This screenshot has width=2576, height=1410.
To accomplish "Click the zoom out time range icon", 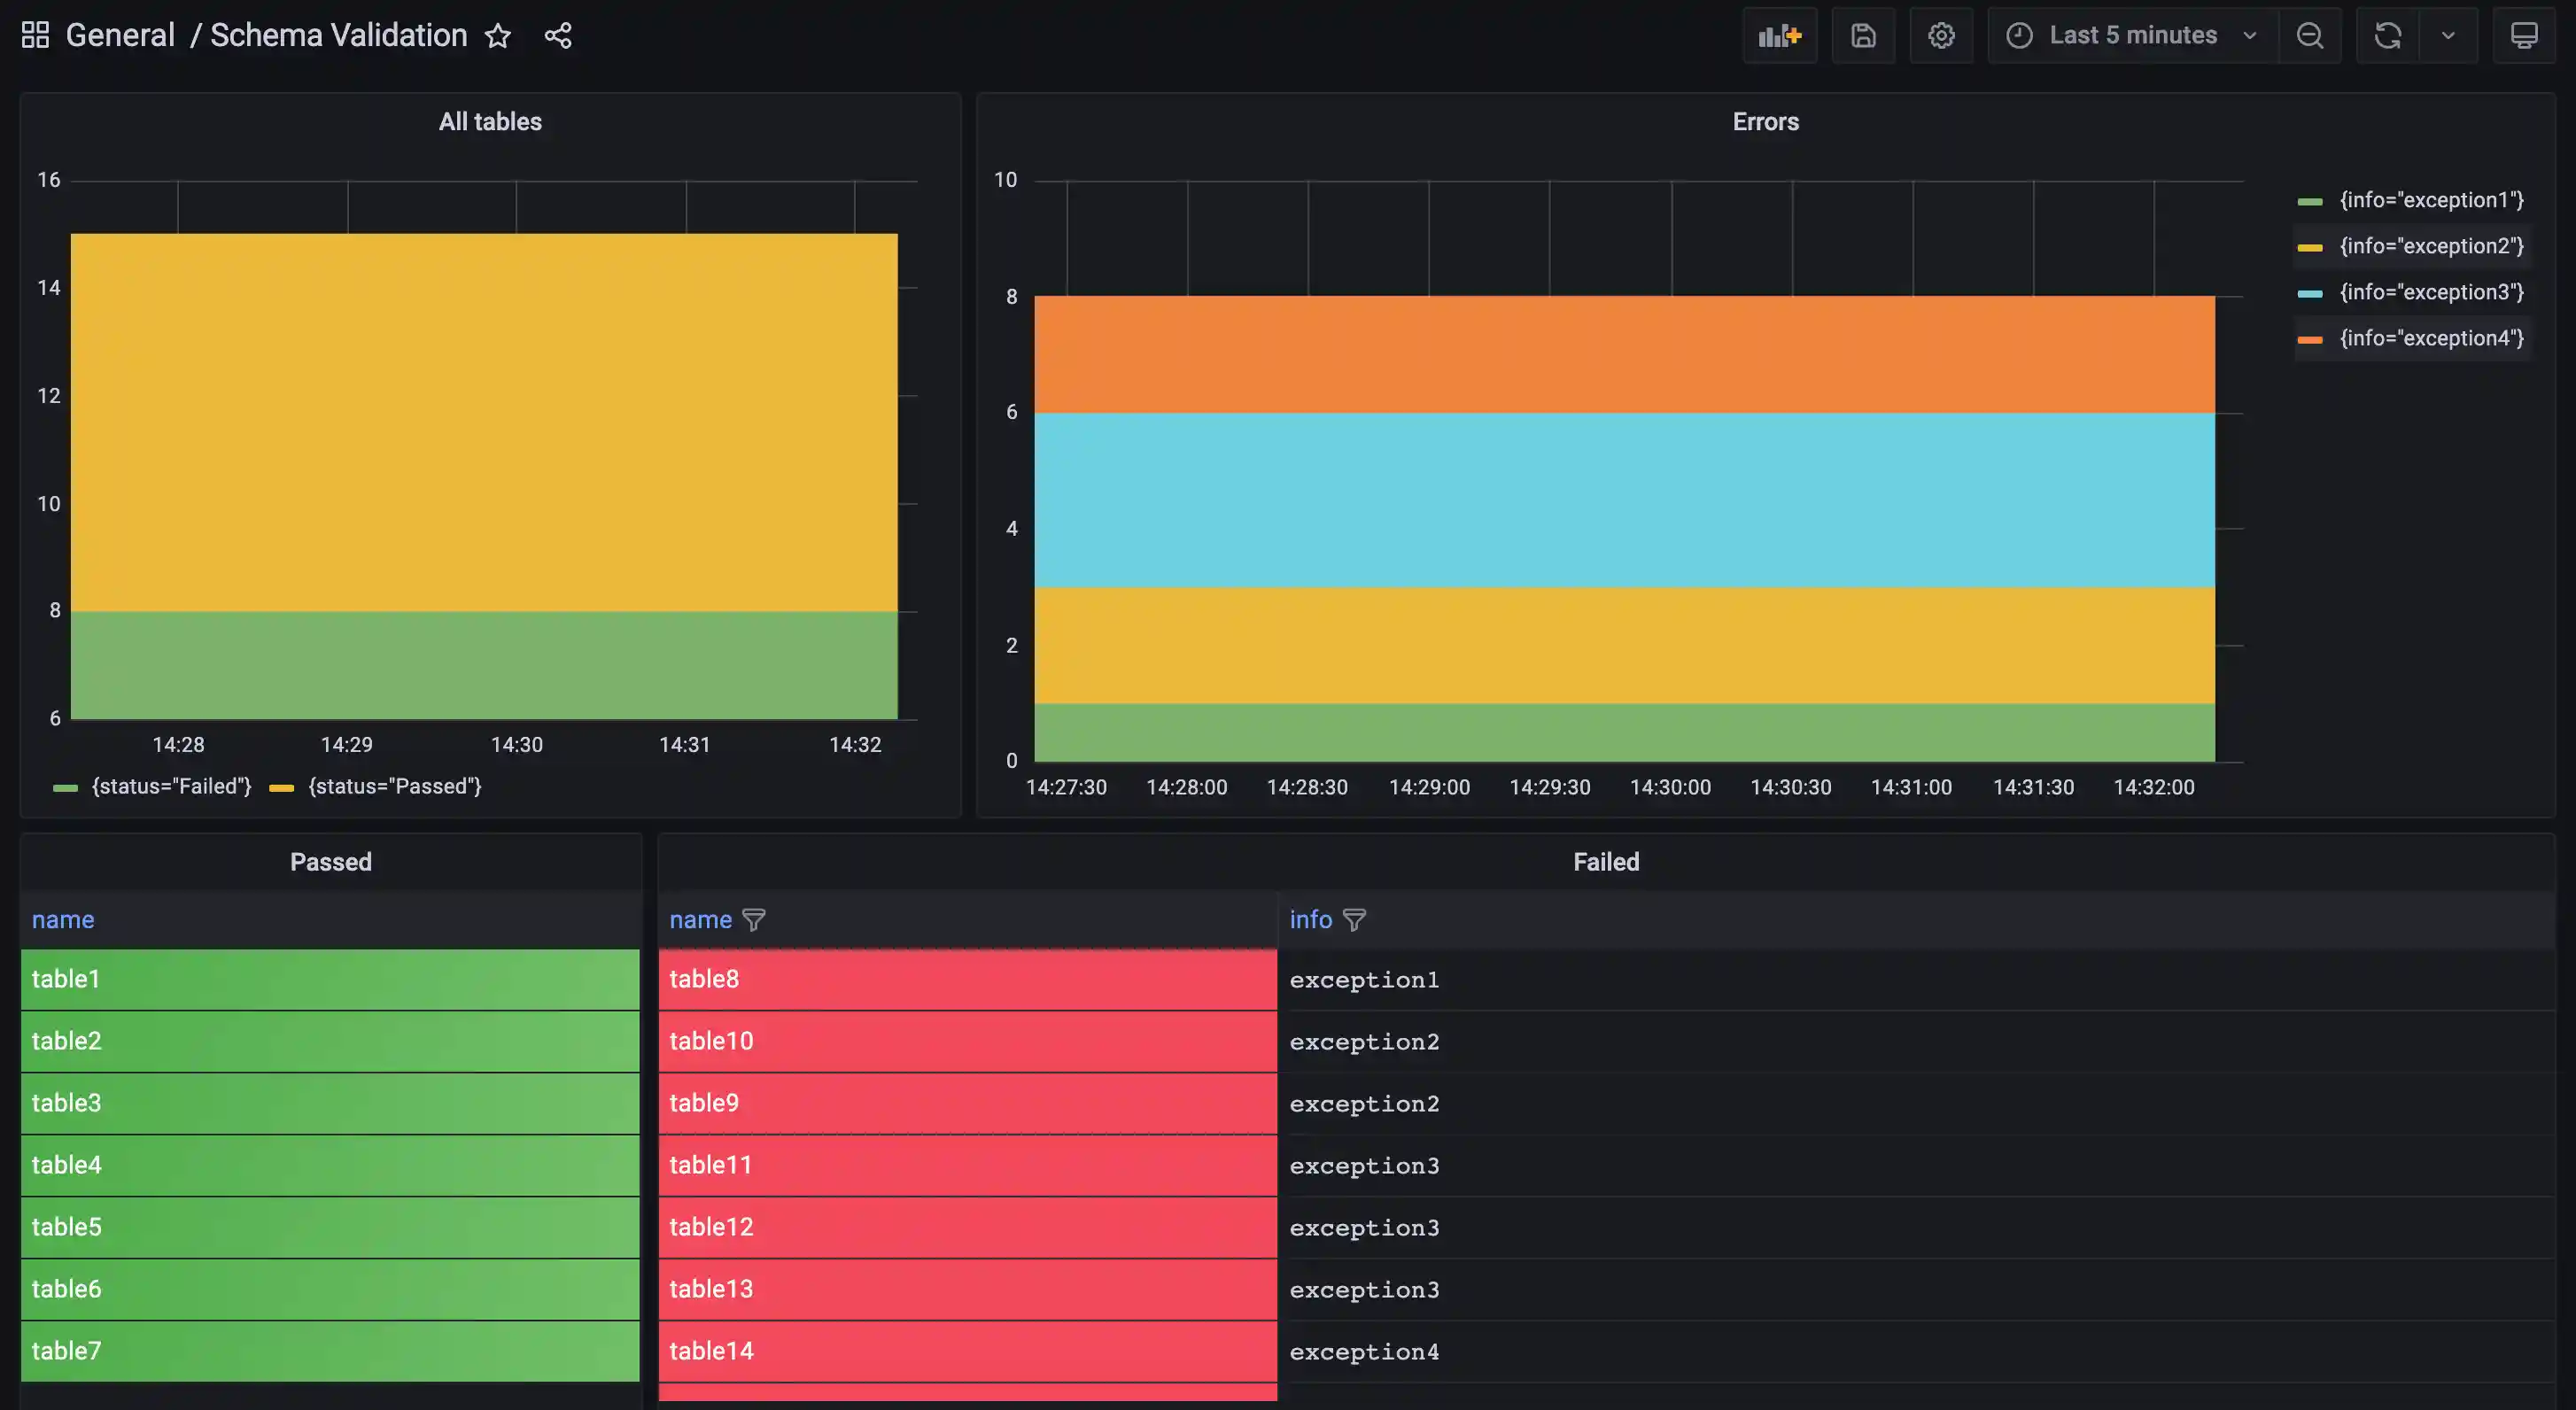I will [x=2309, y=36].
